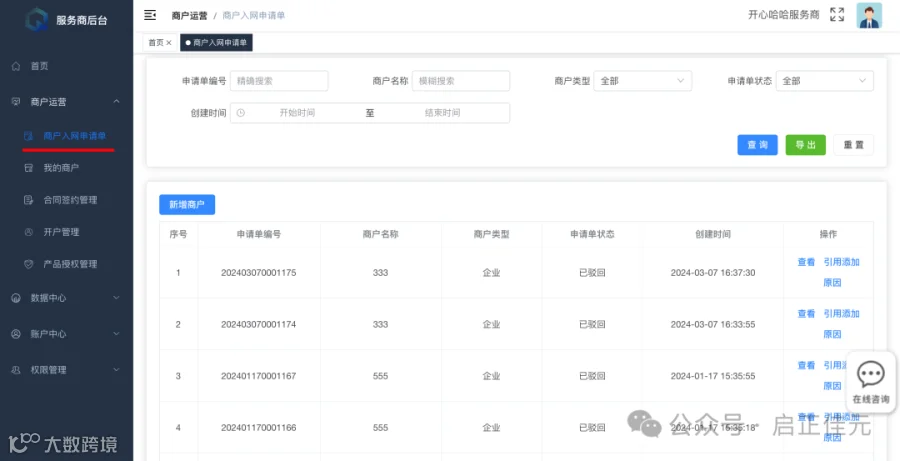Close the 首页 tab using its x

tap(169, 42)
